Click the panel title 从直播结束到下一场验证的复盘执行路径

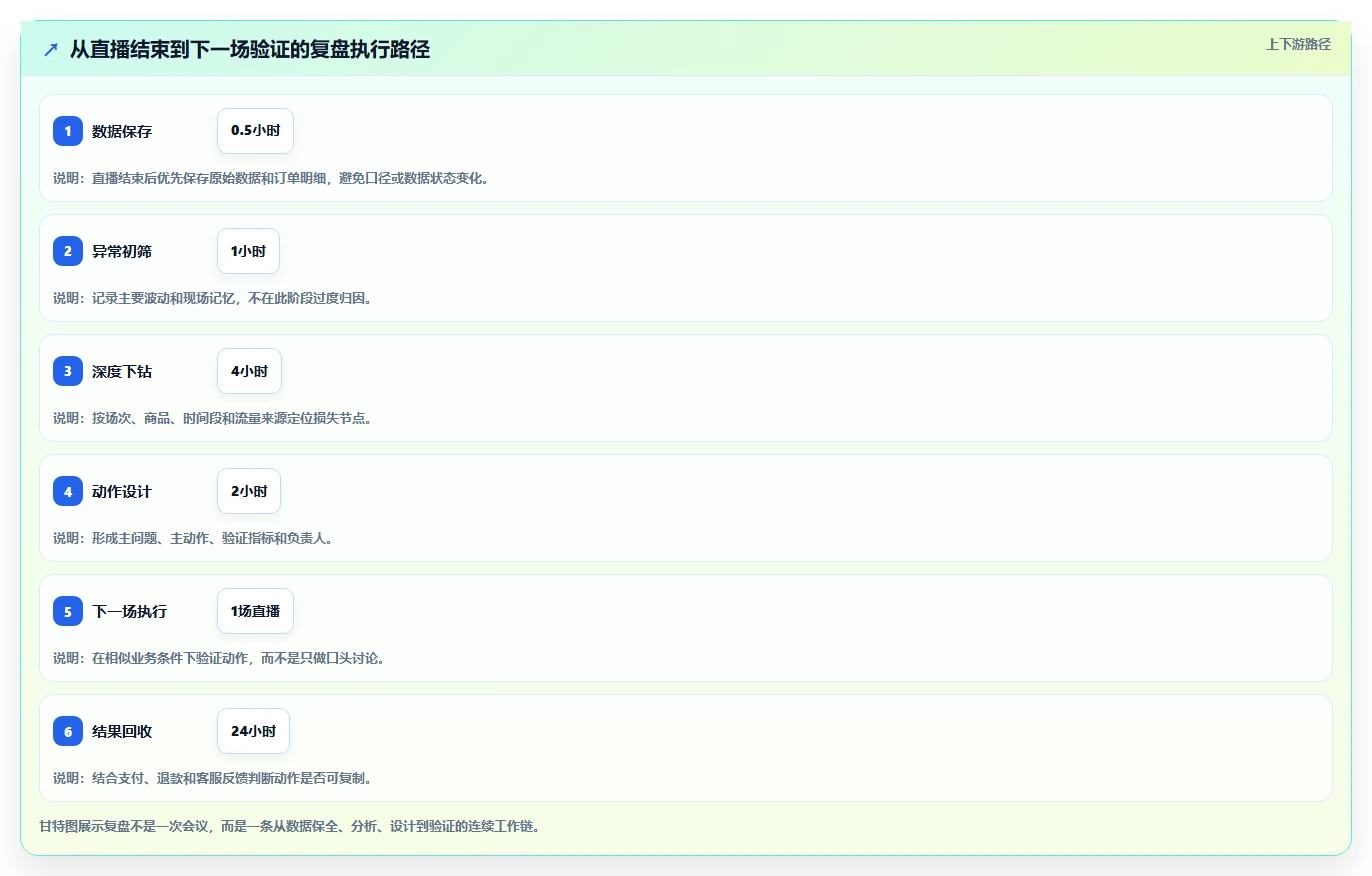(x=250, y=49)
